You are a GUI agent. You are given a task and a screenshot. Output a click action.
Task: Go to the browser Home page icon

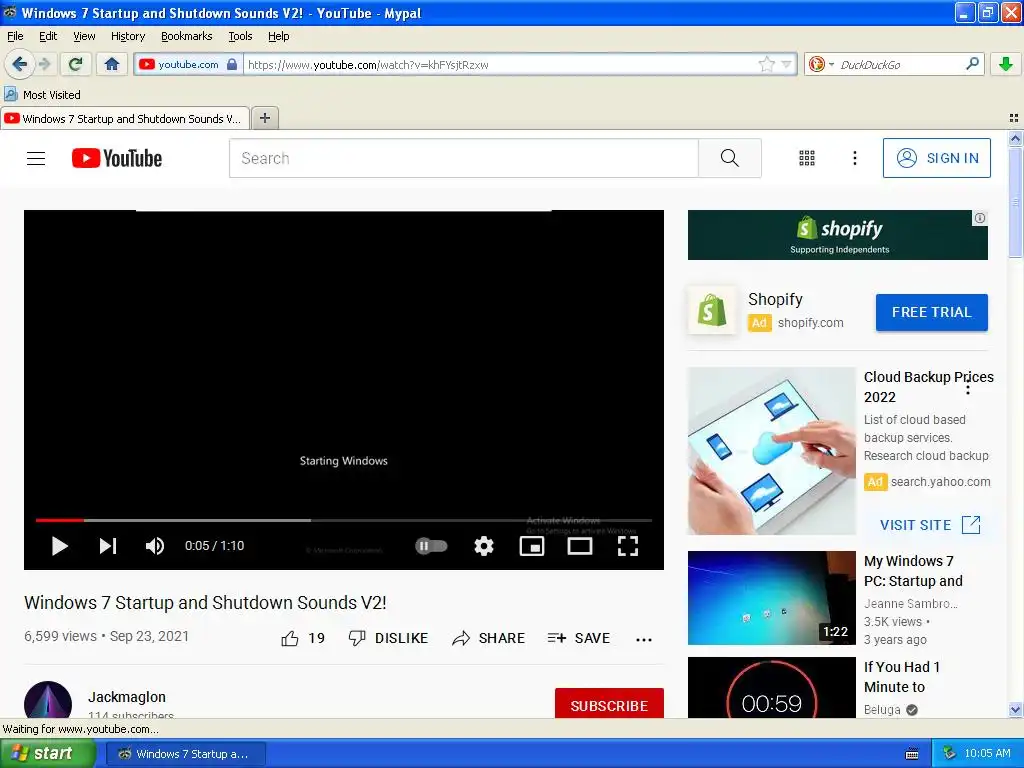pyautogui.click(x=112, y=64)
